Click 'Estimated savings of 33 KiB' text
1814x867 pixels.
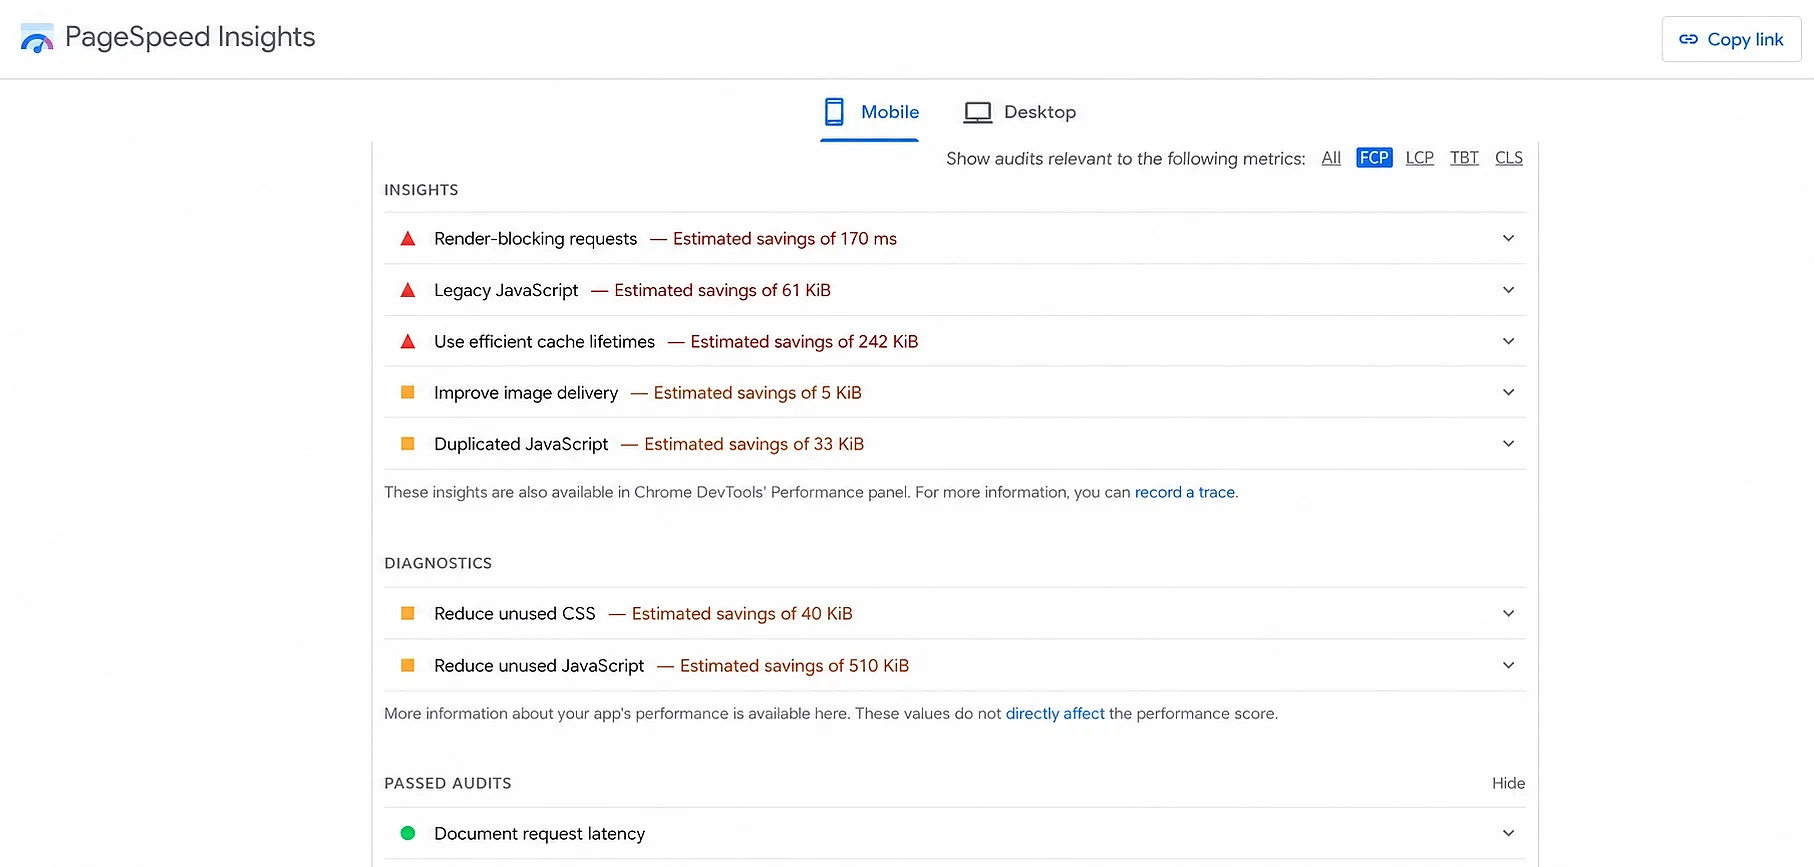(x=754, y=444)
